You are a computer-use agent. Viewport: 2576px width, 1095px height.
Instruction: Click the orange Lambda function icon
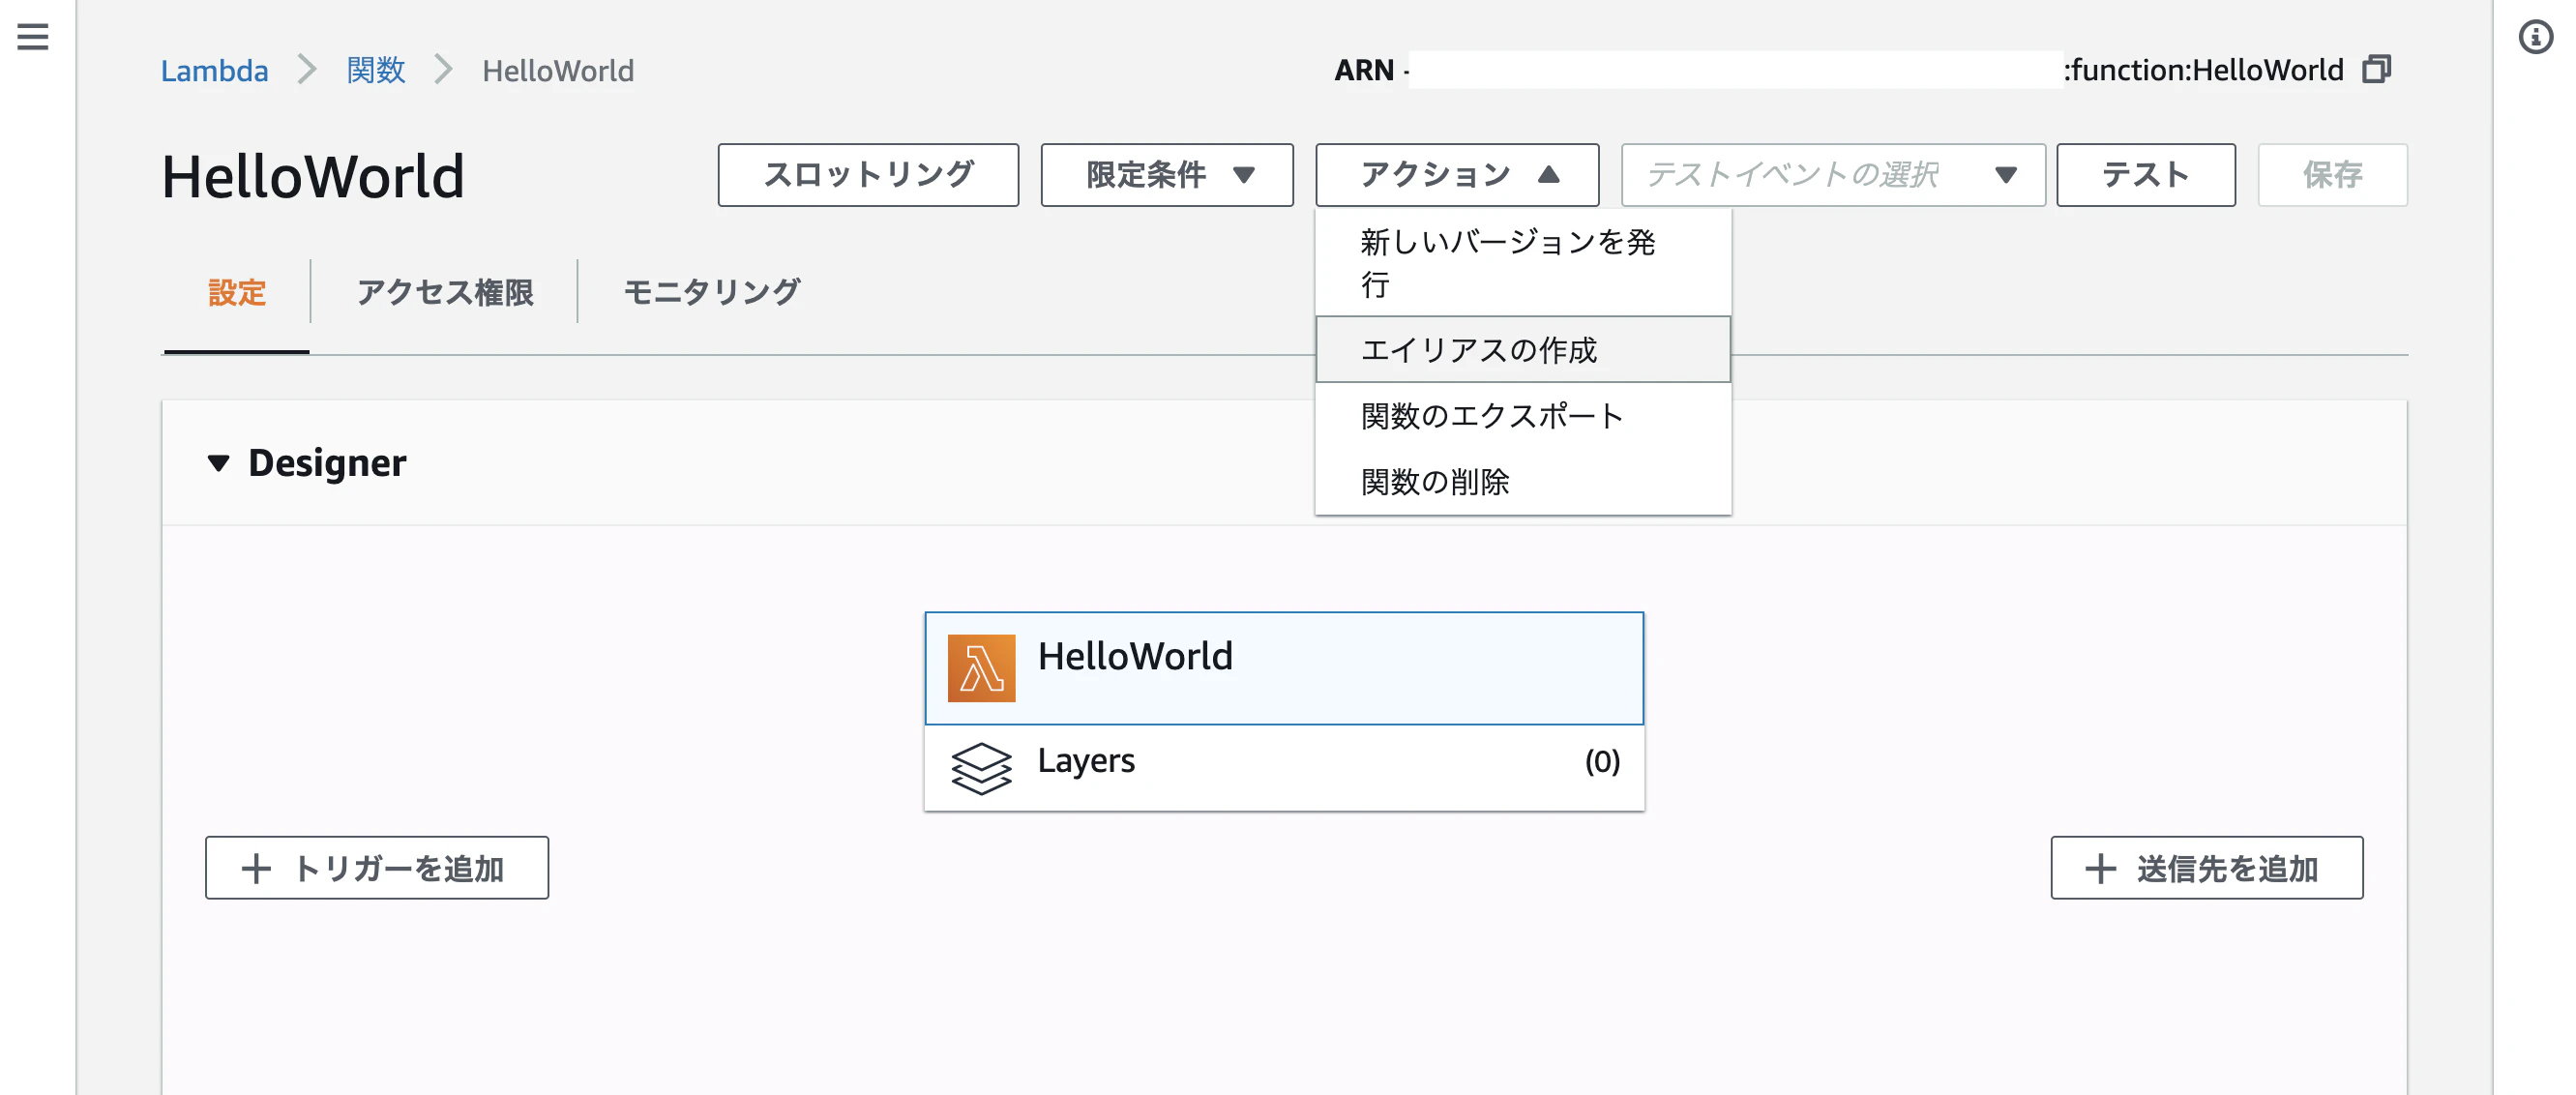coord(981,668)
